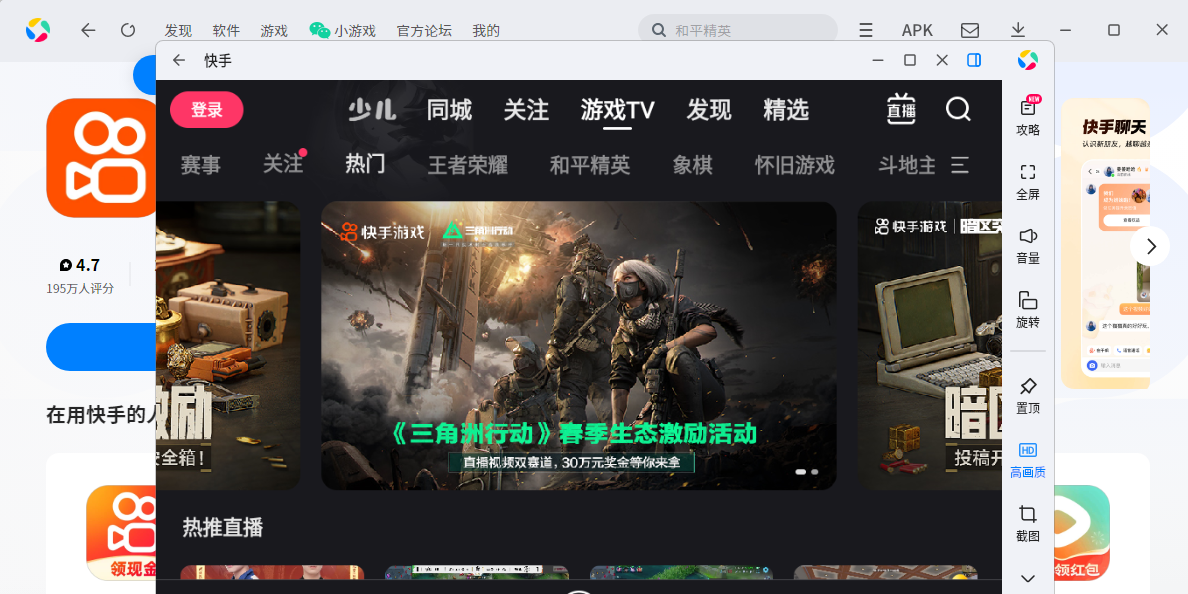This screenshot has height=594, width=1188.
Task: Open the 直播 live icon
Action: (902, 110)
